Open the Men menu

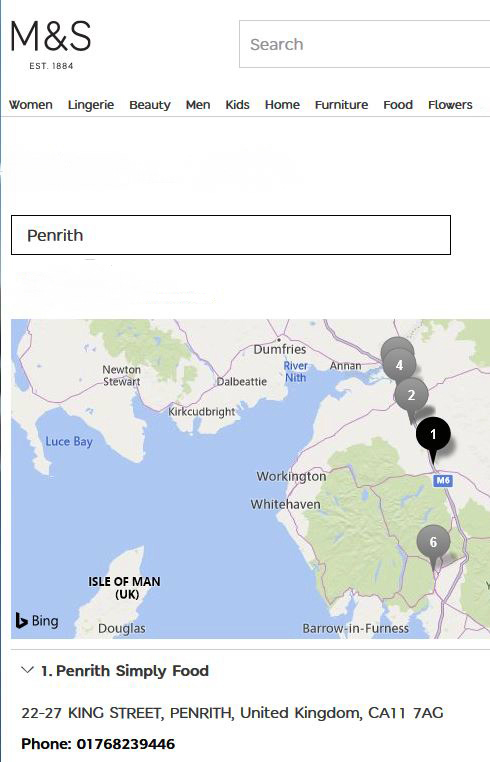point(198,104)
